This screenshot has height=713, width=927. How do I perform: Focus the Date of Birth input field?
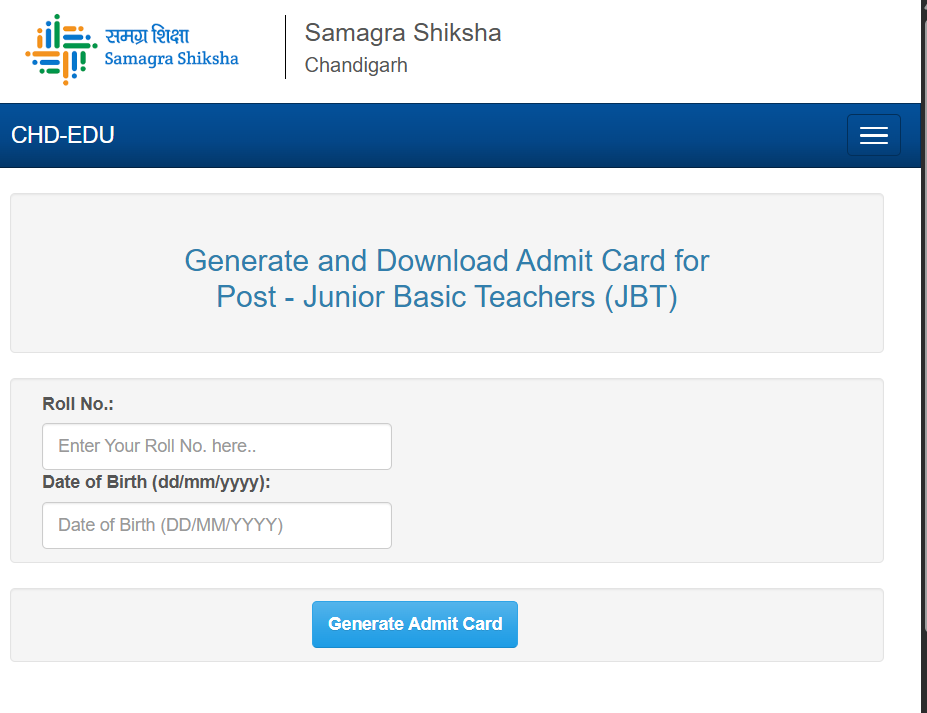click(x=216, y=525)
